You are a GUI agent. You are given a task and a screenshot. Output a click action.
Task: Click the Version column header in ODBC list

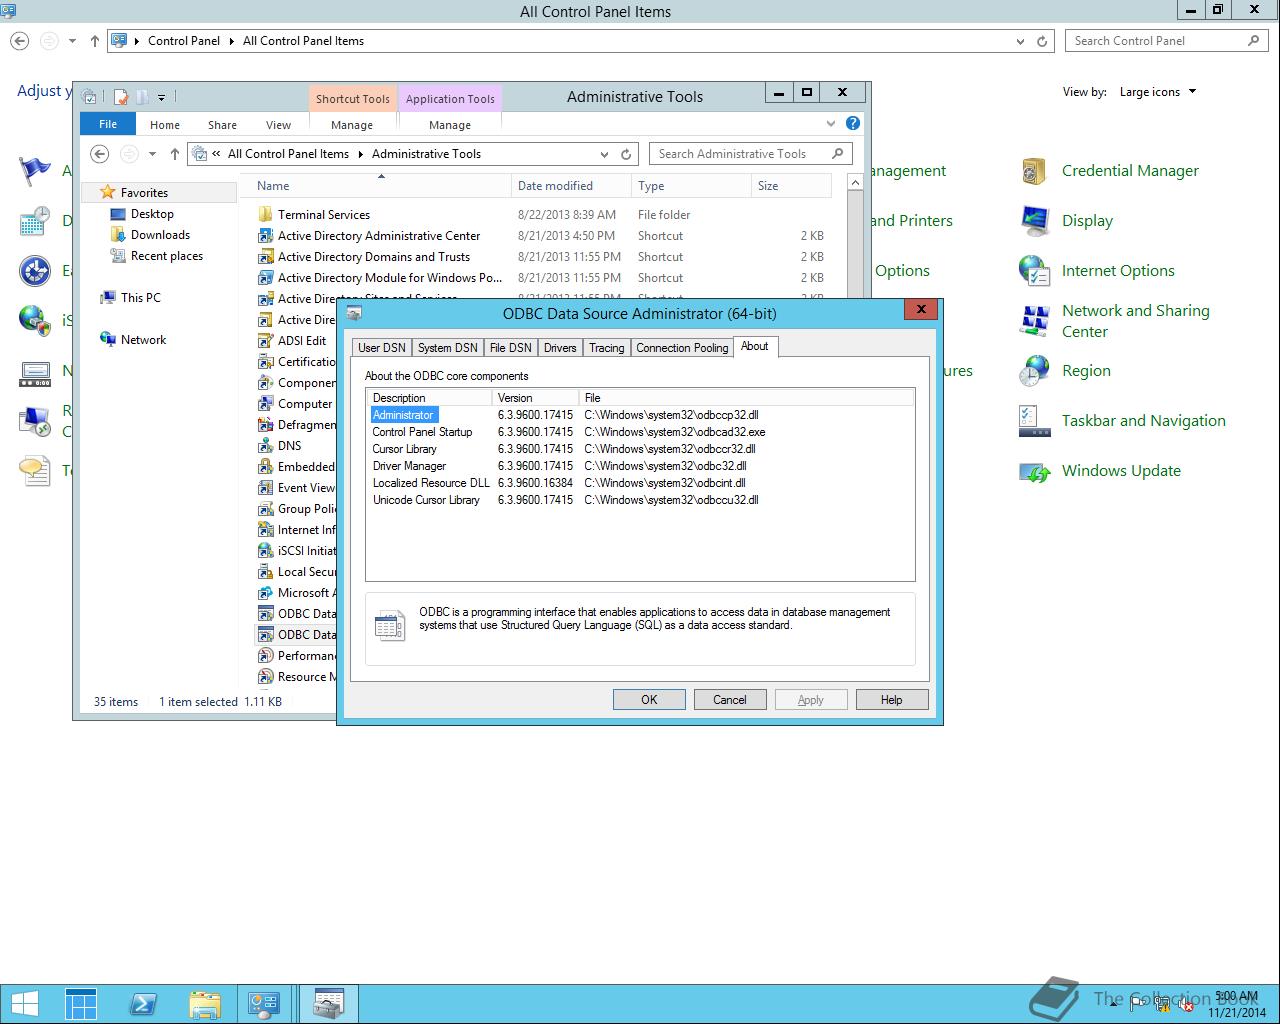pos(536,398)
